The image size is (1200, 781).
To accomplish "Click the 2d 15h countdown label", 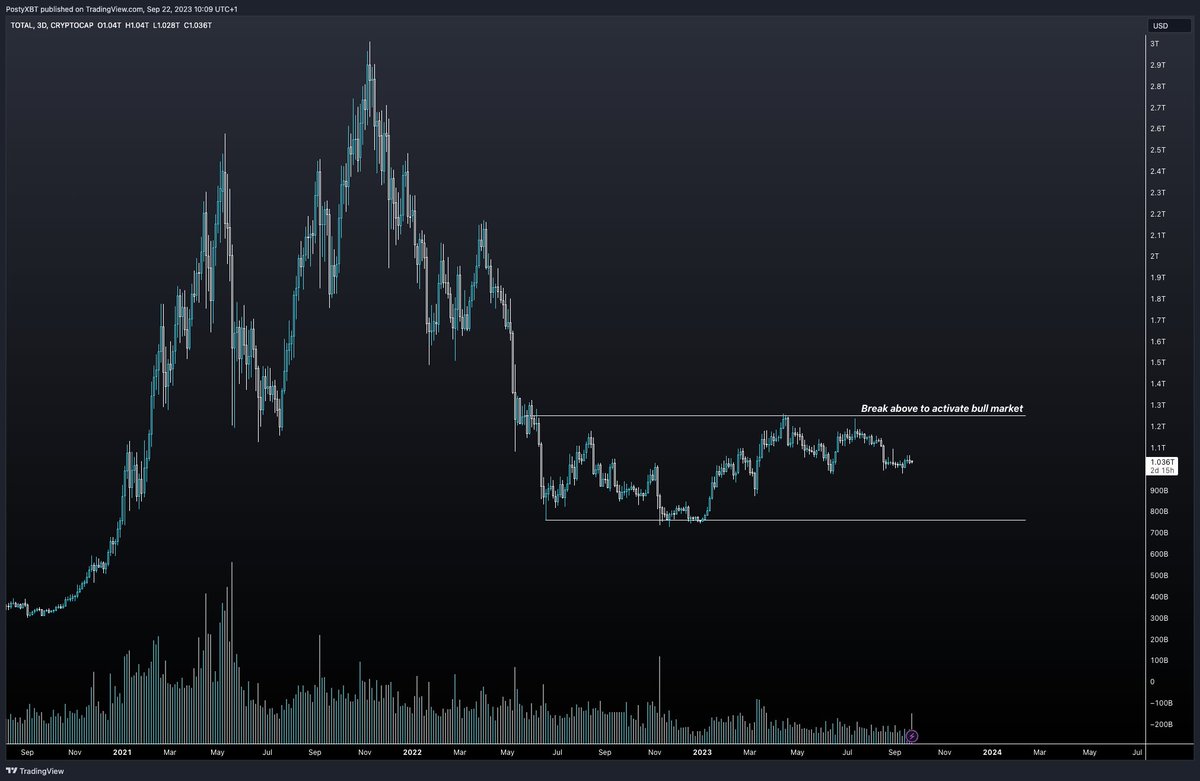I will pyautogui.click(x=1161, y=471).
